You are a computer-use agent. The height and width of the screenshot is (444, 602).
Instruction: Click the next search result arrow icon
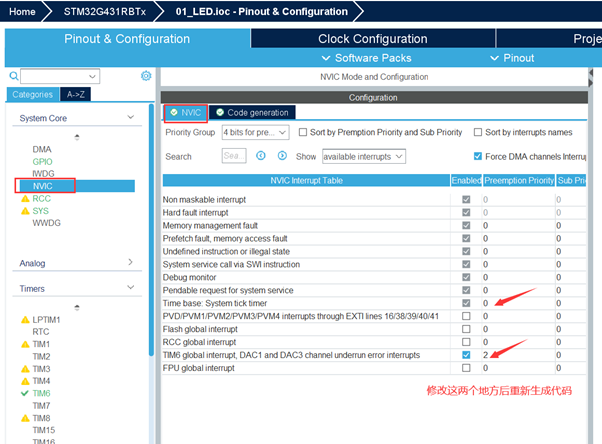tap(282, 156)
